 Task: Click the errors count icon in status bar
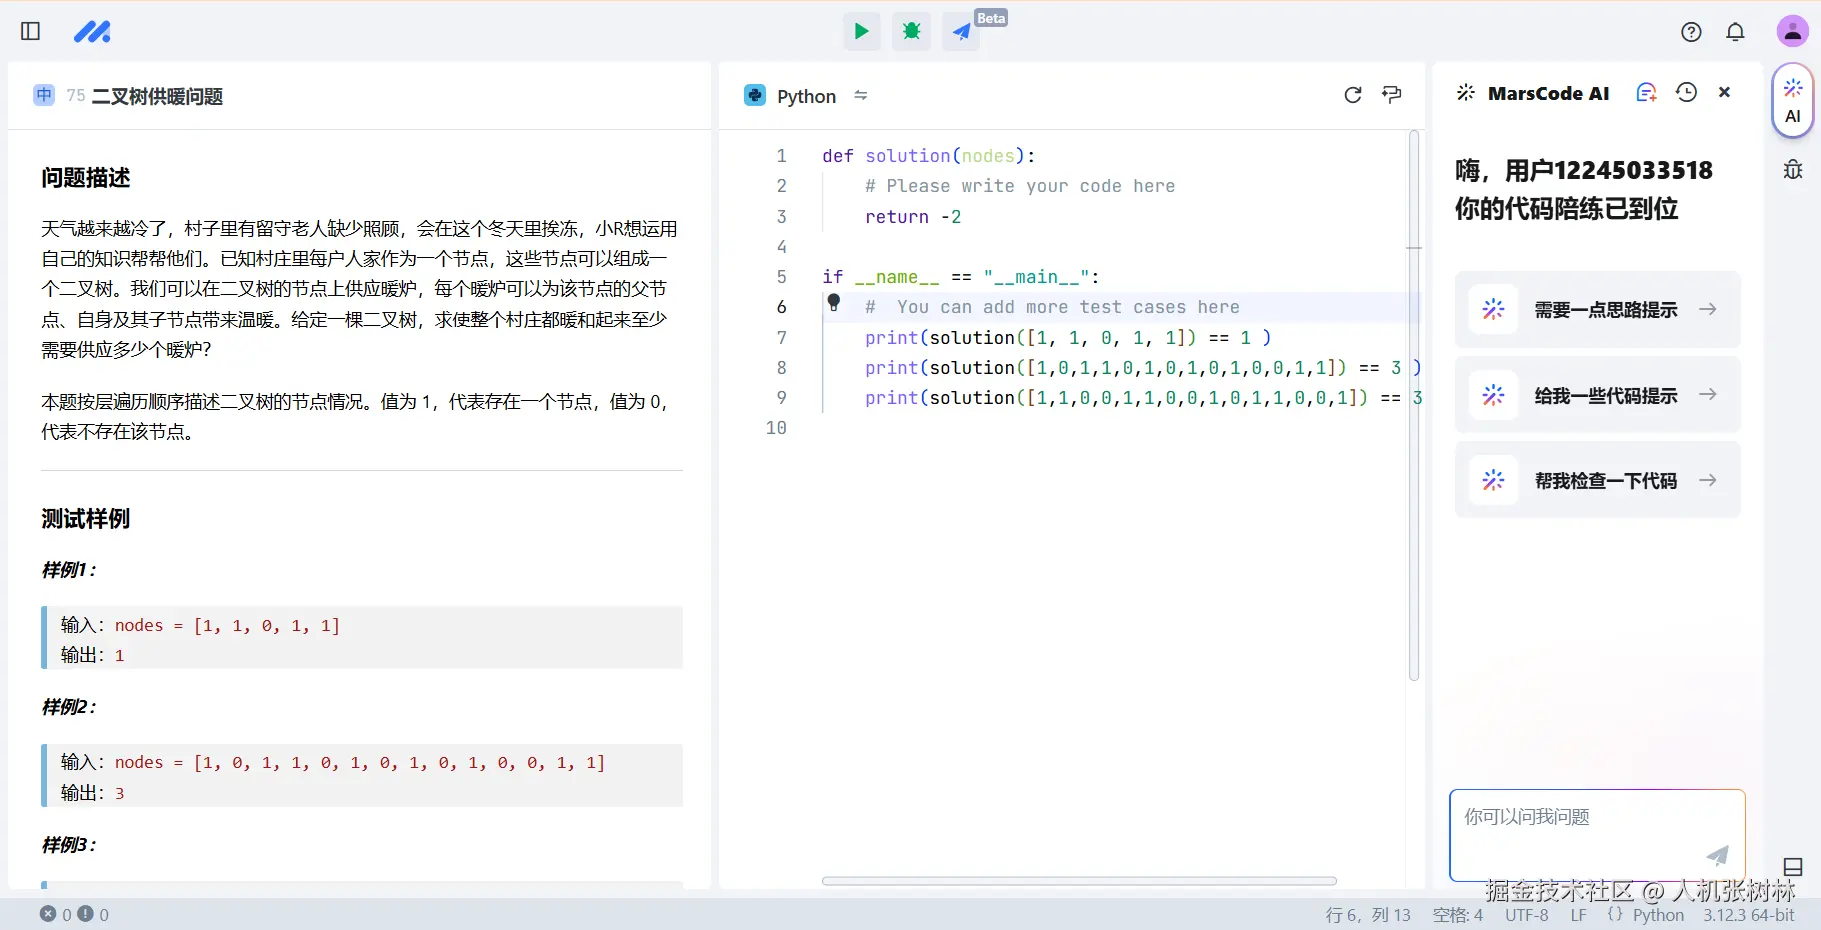[x=48, y=914]
